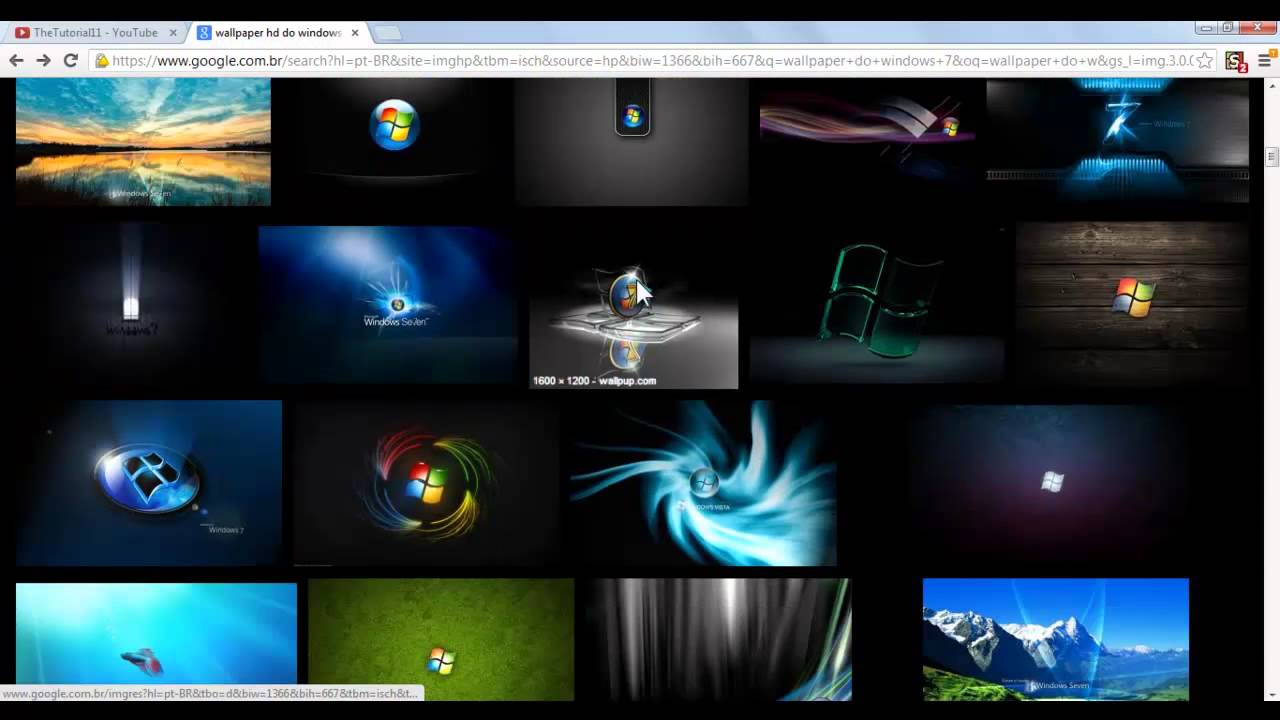Viewport: 1280px width, 720px height.
Task: Switch to TheTutorial11 - YouTube tab
Action: (96, 33)
